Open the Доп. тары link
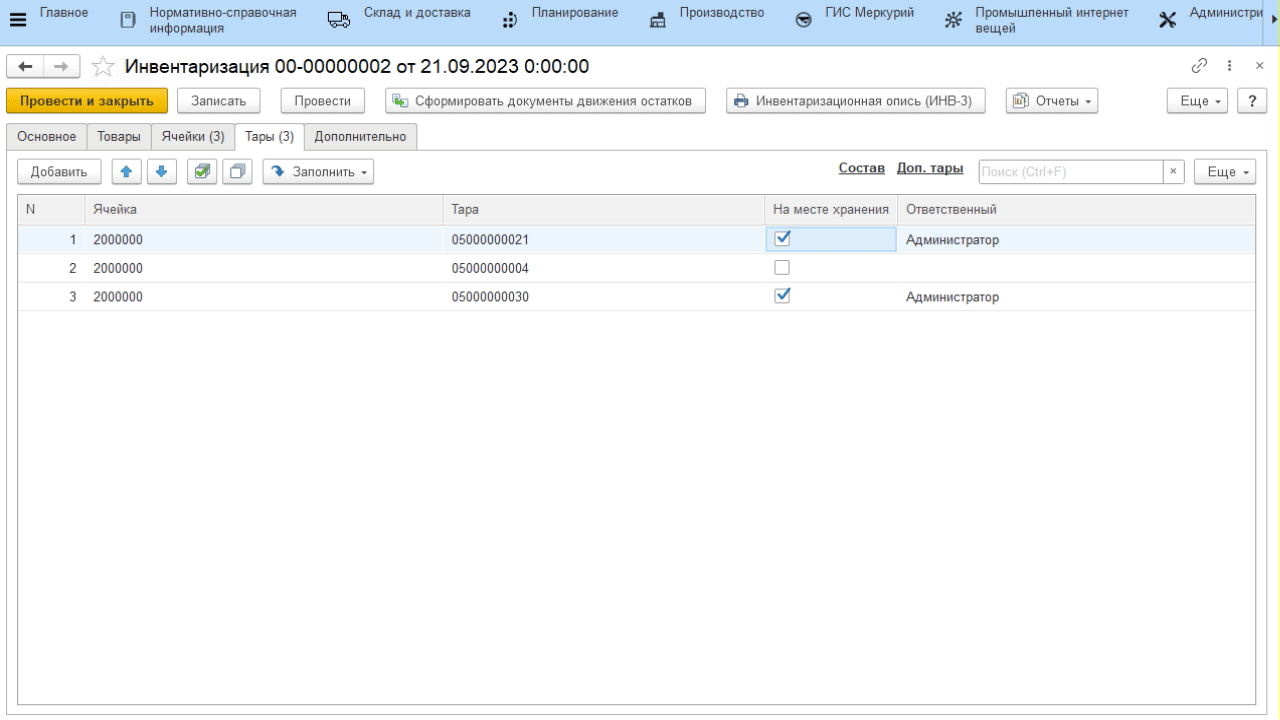This screenshot has width=1280, height=720. coord(930,169)
